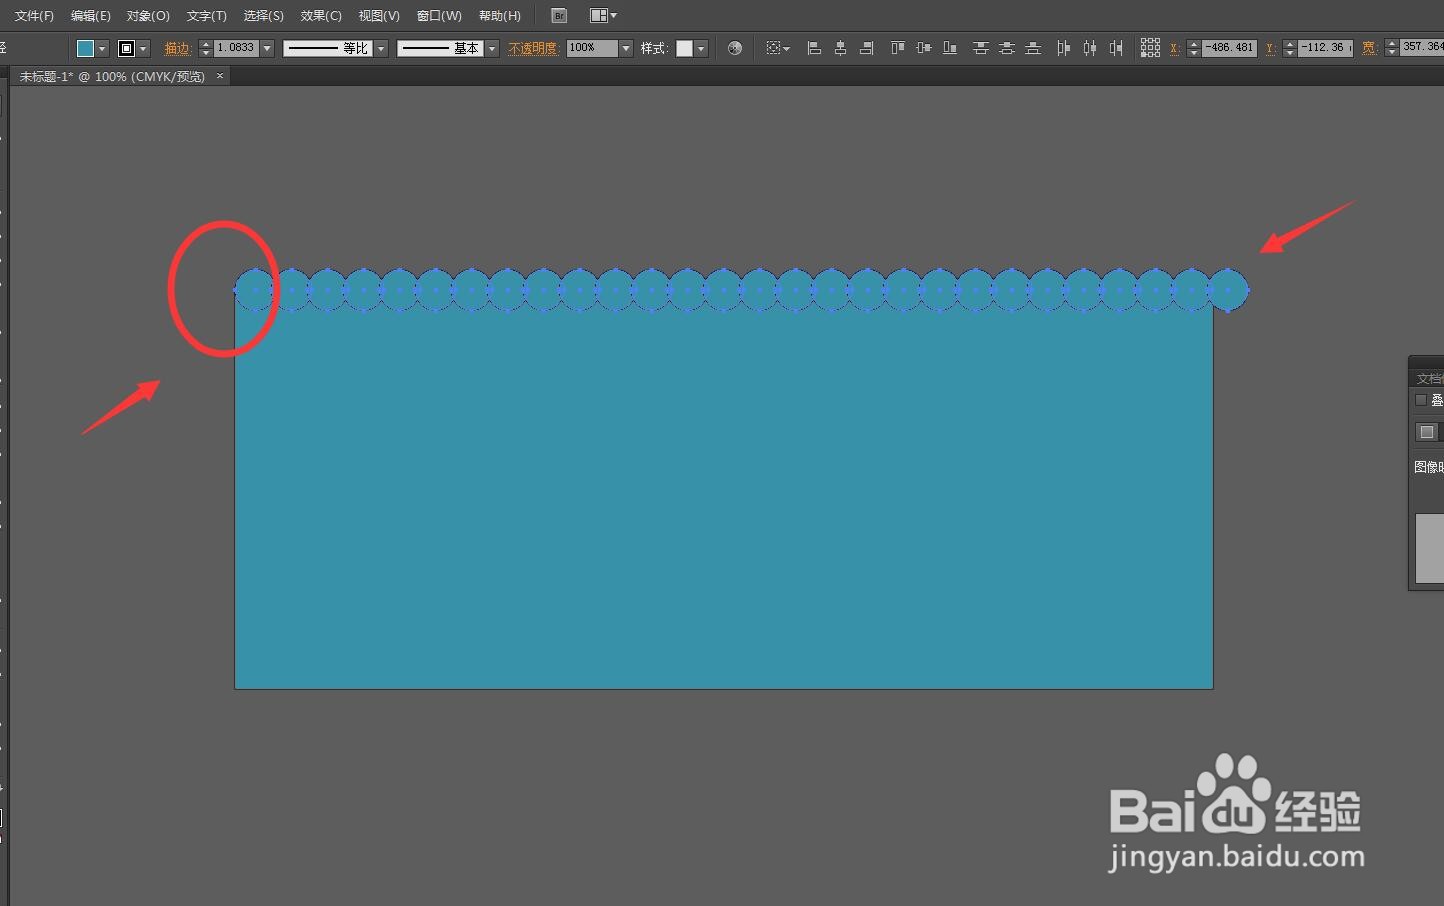Close the 未标题-1* document tab
The image size is (1444, 906).
[x=220, y=76]
